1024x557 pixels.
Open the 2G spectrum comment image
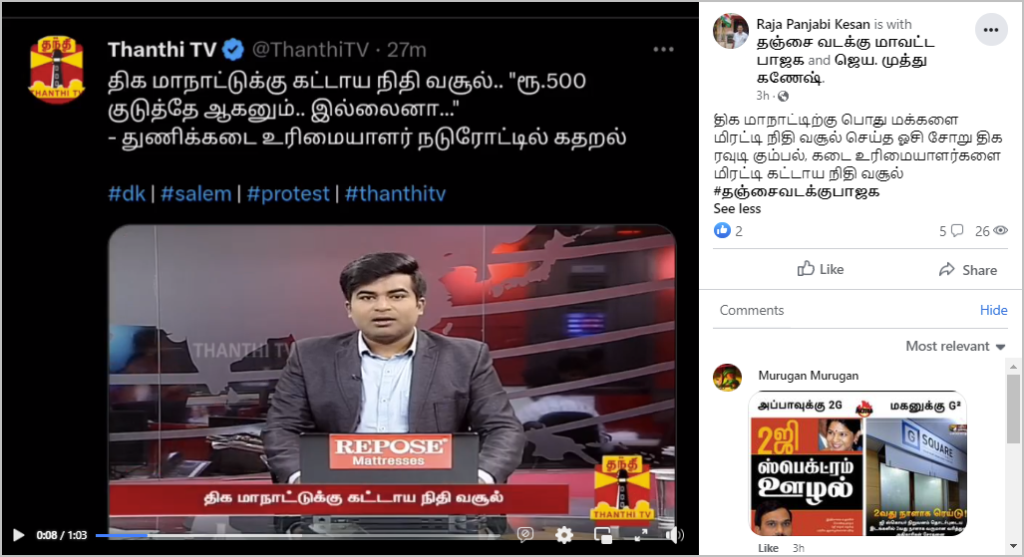click(857, 464)
